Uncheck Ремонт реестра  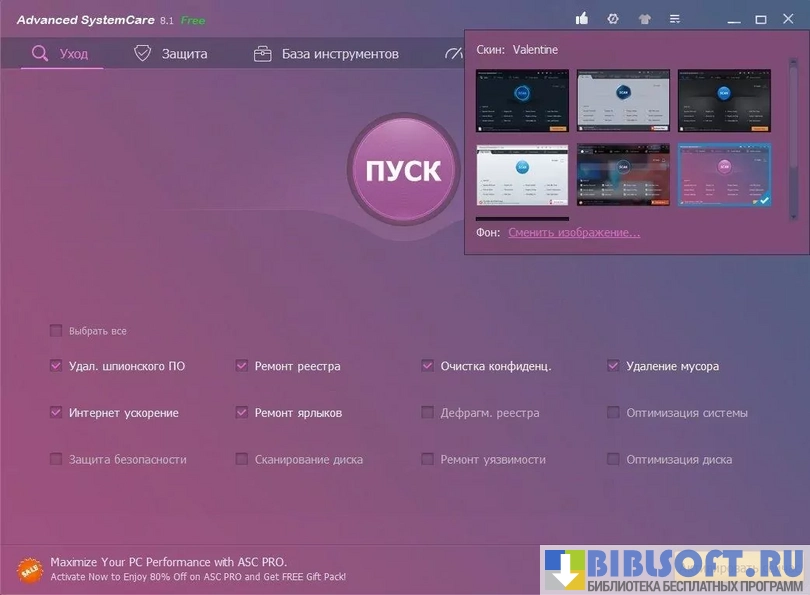point(242,366)
